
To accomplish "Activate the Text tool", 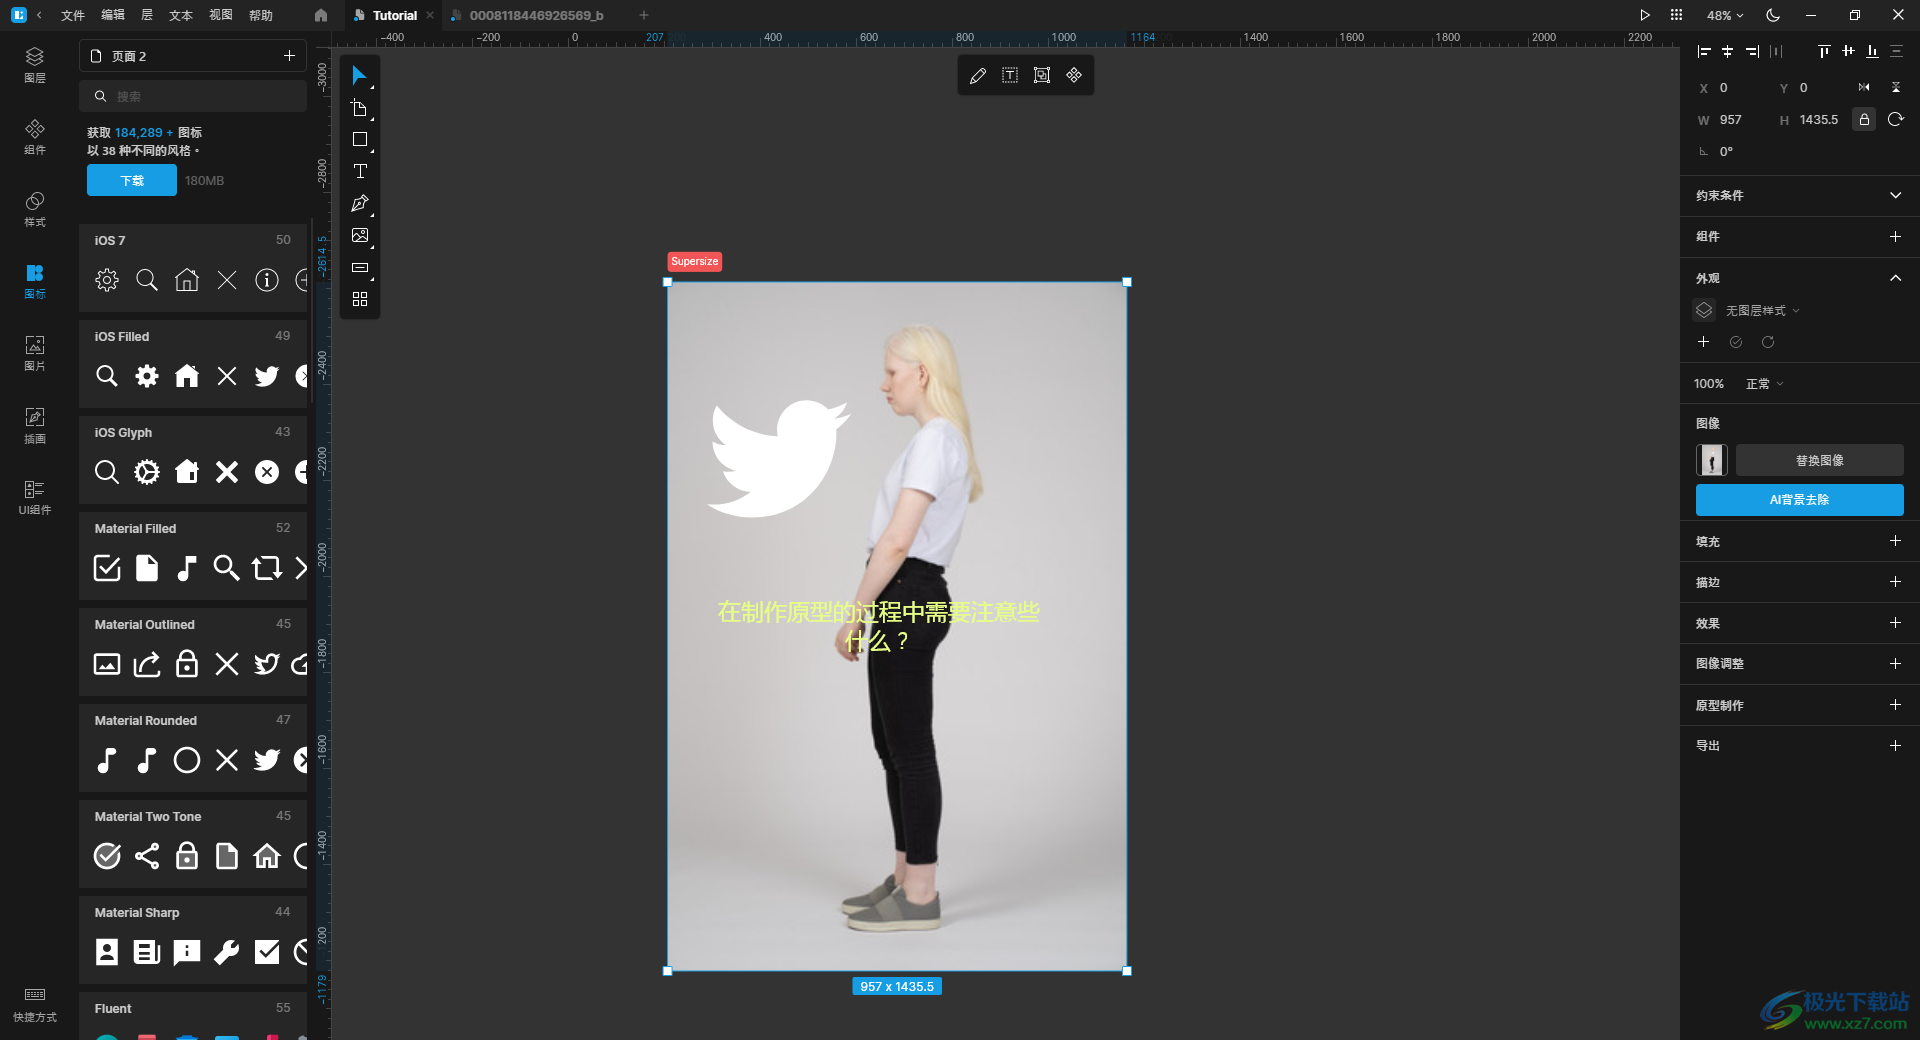I will click(359, 172).
